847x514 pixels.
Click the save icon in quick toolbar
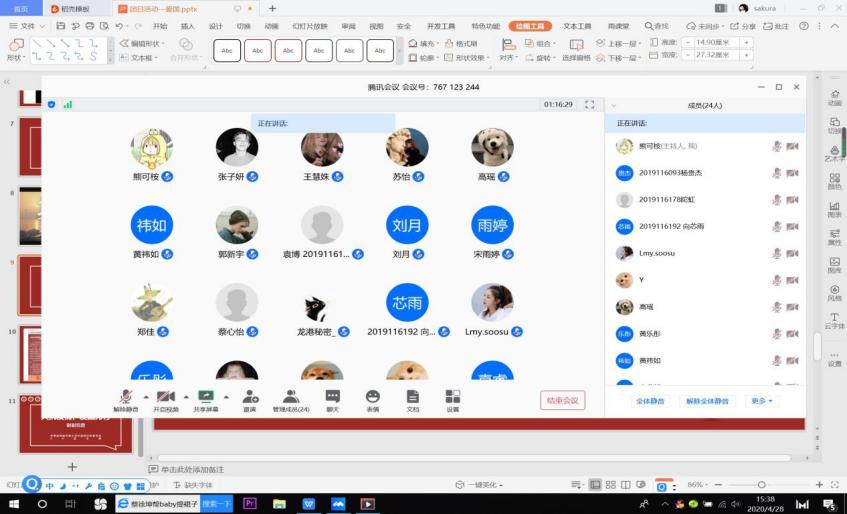point(60,26)
